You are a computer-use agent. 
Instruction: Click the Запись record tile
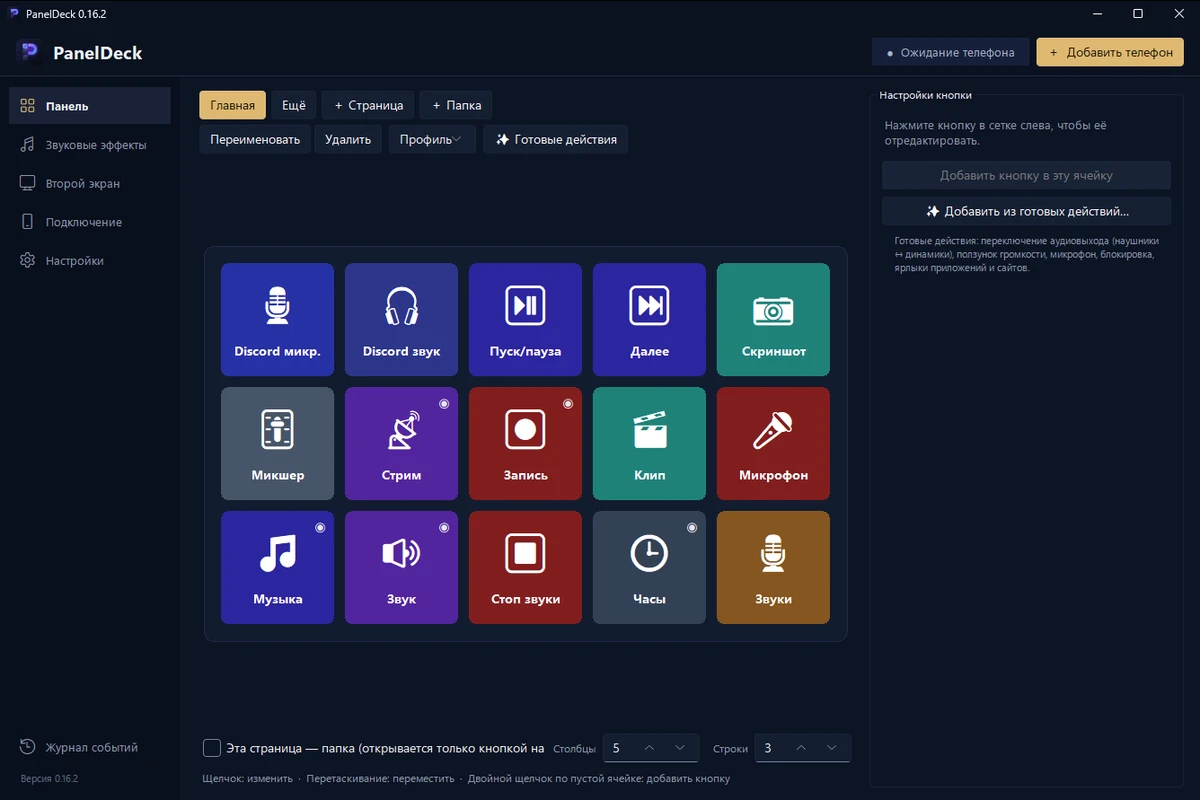[525, 443]
